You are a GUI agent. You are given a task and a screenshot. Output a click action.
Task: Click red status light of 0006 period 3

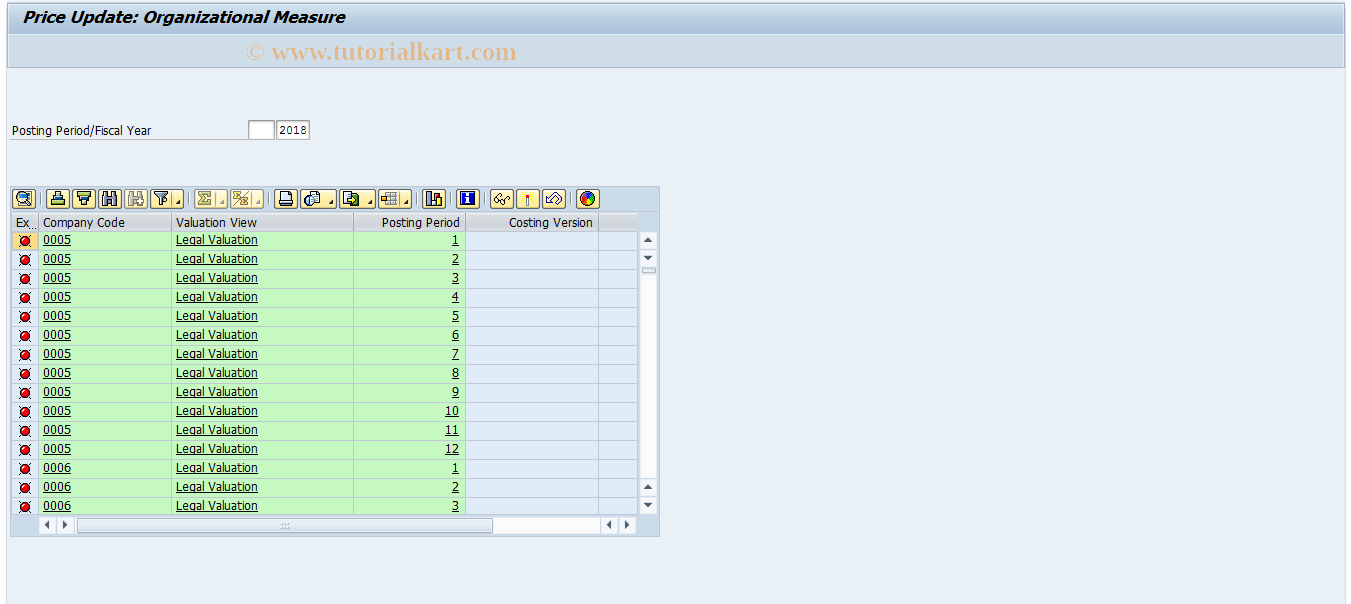[x=25, y=507]
